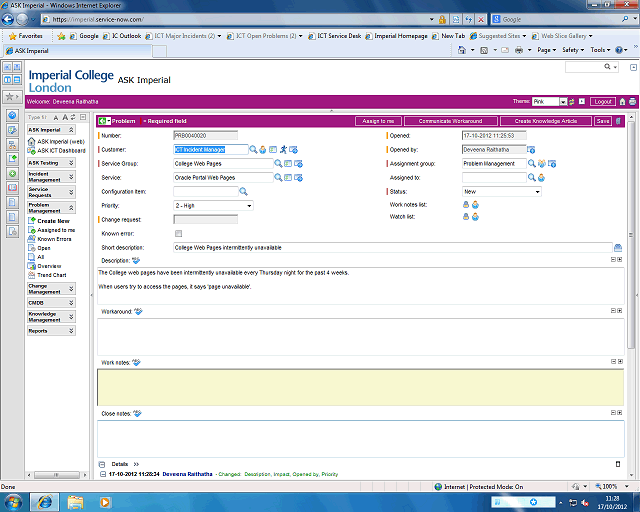Open Trend Chart in the sidebar
Image resolution: width=640 pixels, height=512 pixels.
52,275
